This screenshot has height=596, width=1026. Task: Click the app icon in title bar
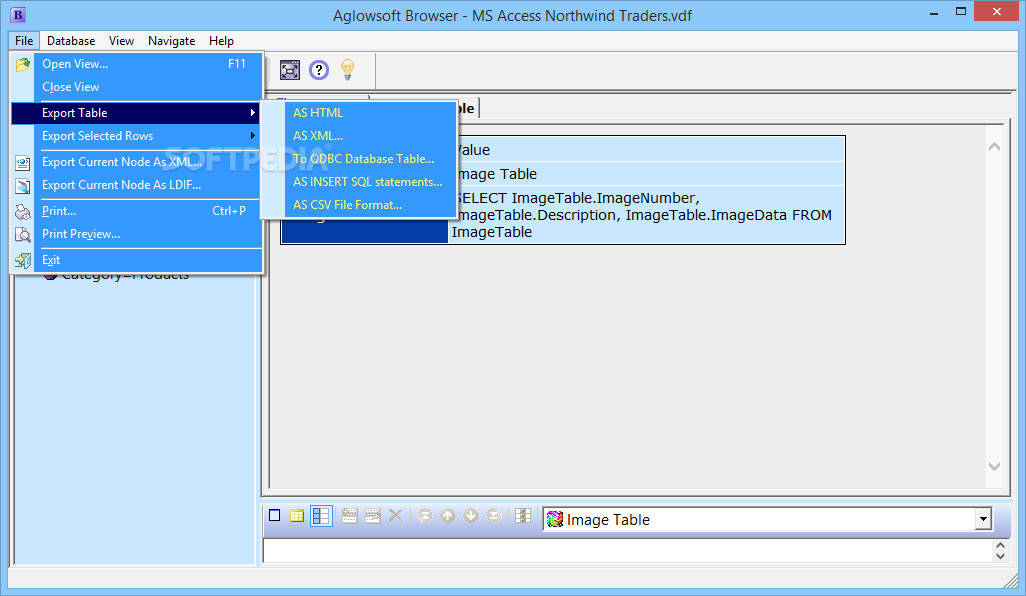pyautogui.click(x=18, y=14)
